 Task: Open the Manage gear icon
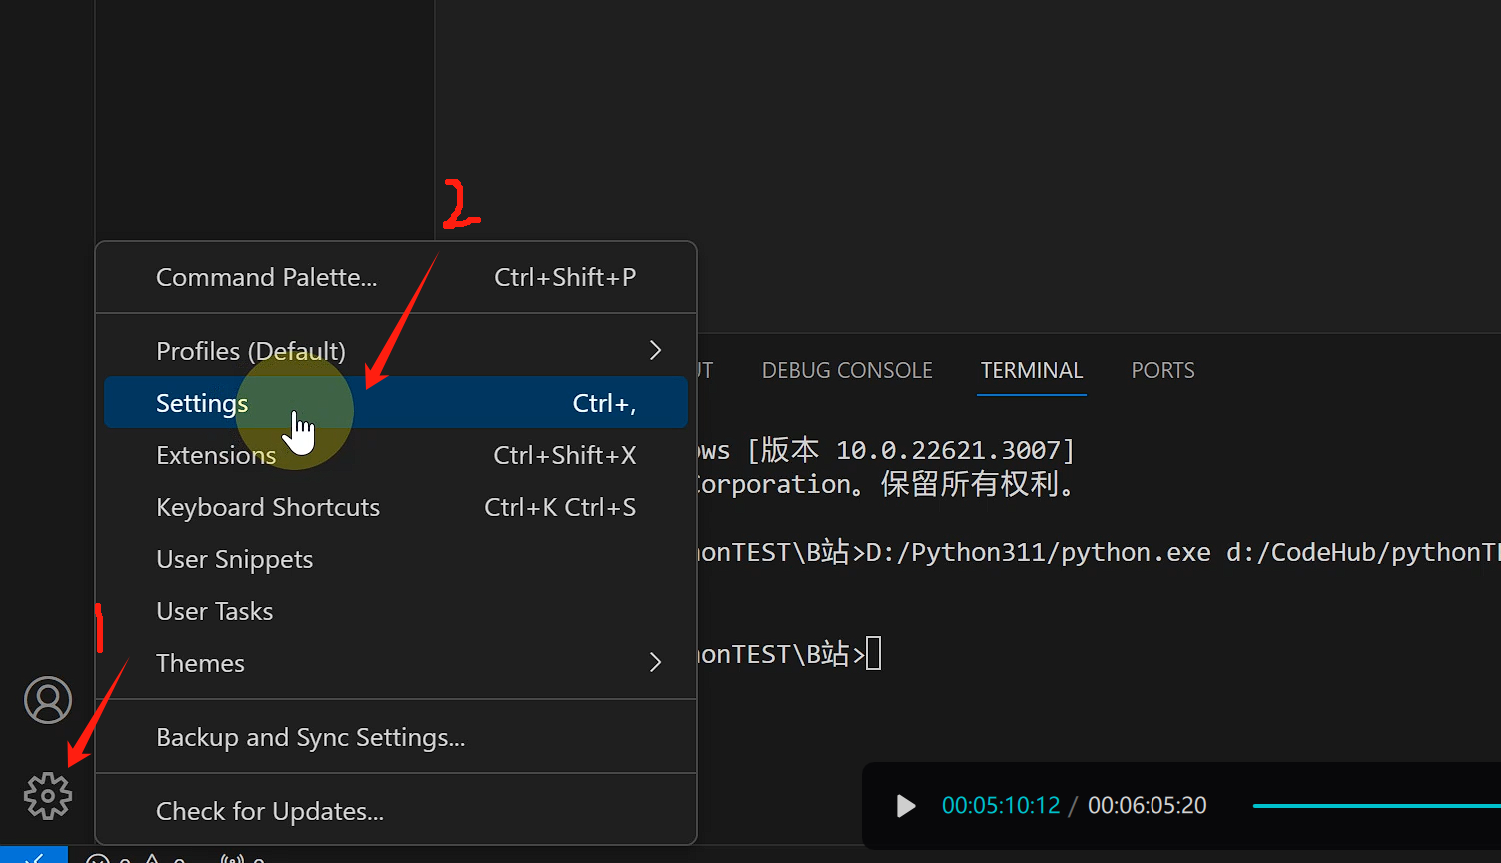(x=48, y=796)
